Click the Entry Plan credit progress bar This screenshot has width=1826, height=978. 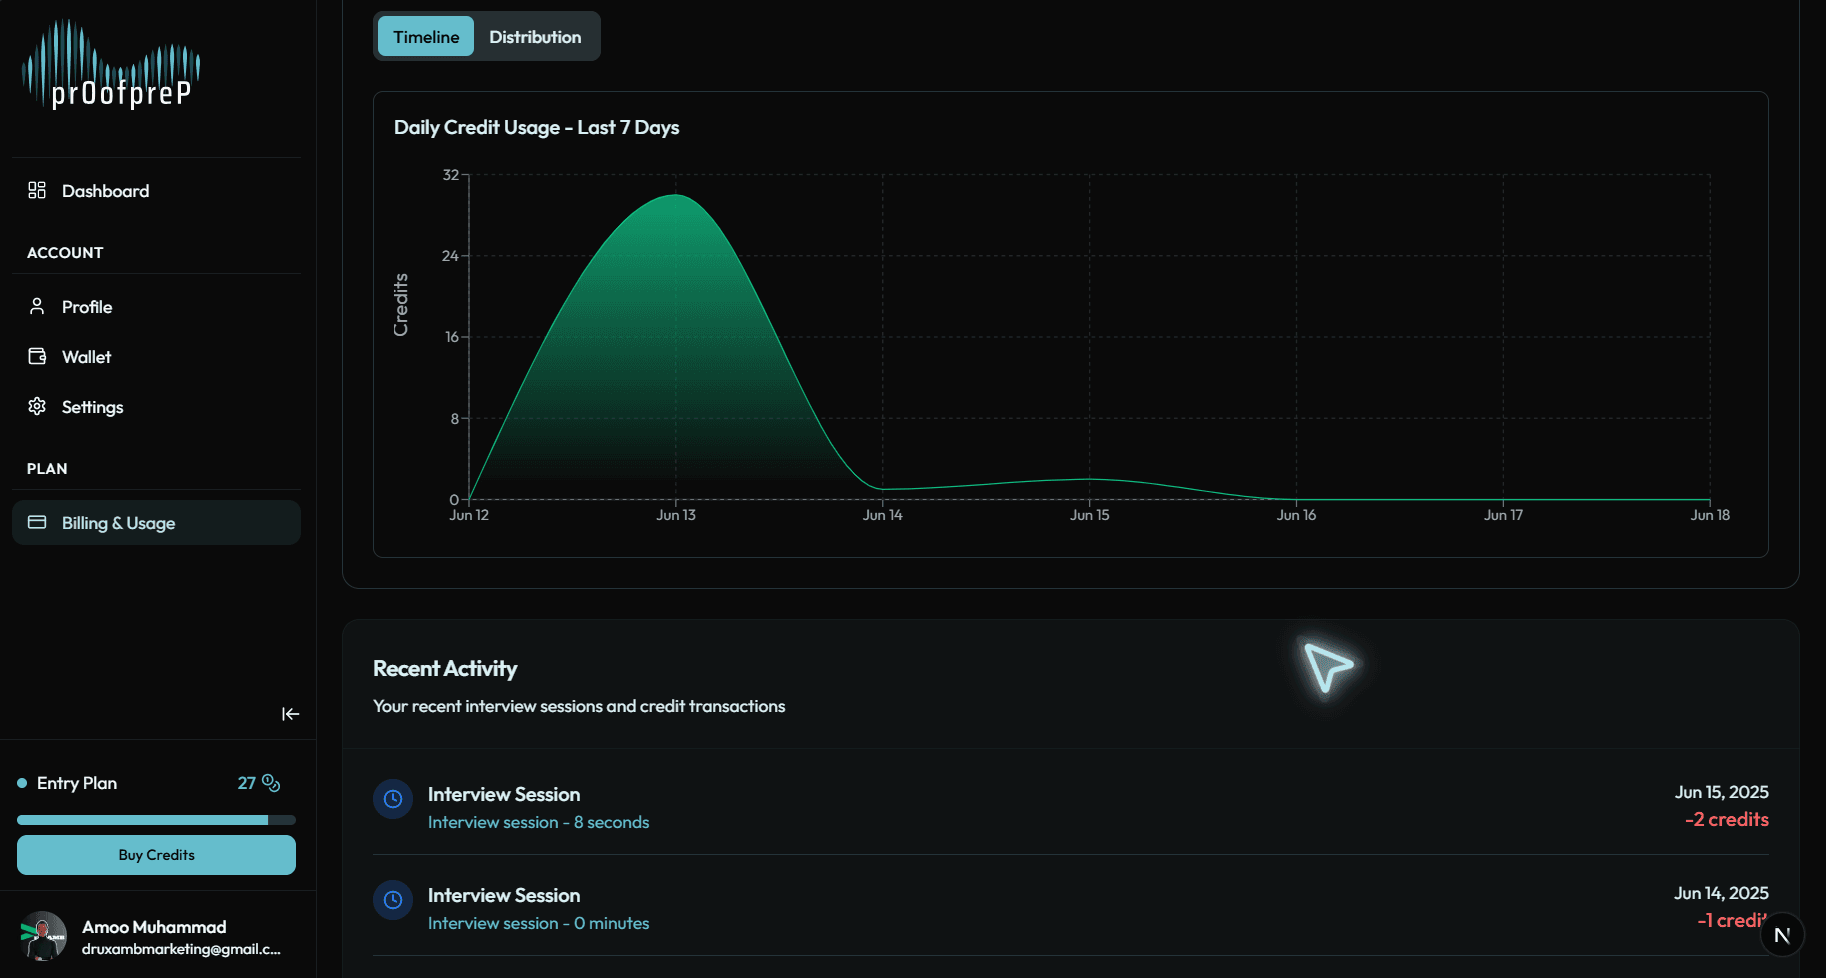156,820
